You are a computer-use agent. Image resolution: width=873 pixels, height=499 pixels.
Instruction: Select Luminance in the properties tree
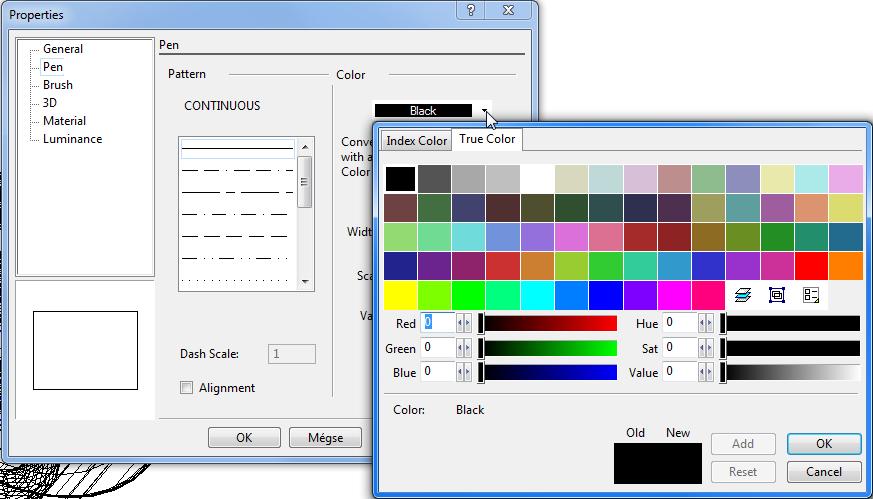(x=72, y=139)
